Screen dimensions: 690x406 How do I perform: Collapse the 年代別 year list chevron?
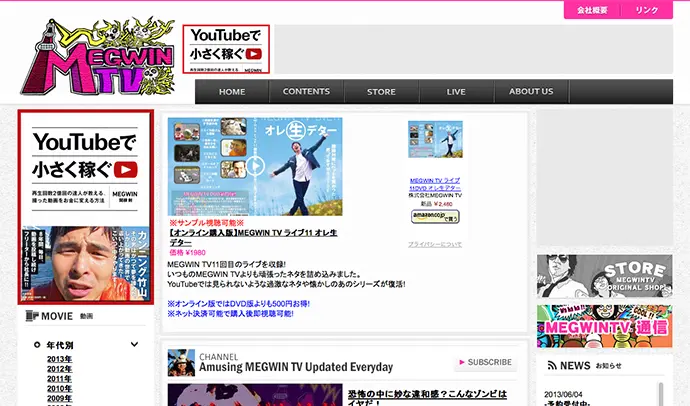[135, 345]
